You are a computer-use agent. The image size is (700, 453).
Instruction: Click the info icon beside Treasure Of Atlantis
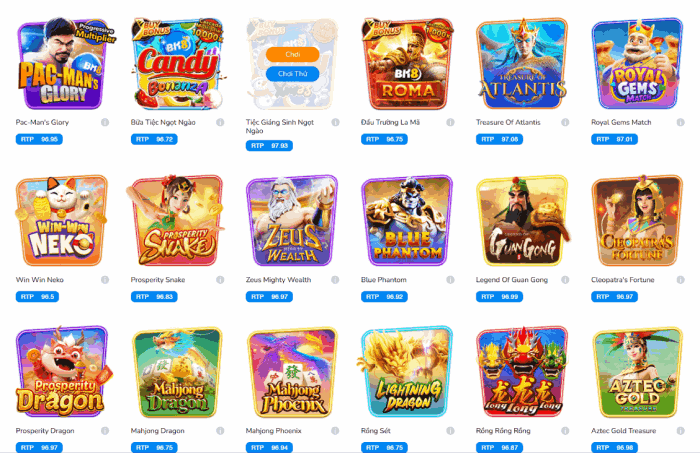point(565,122)
